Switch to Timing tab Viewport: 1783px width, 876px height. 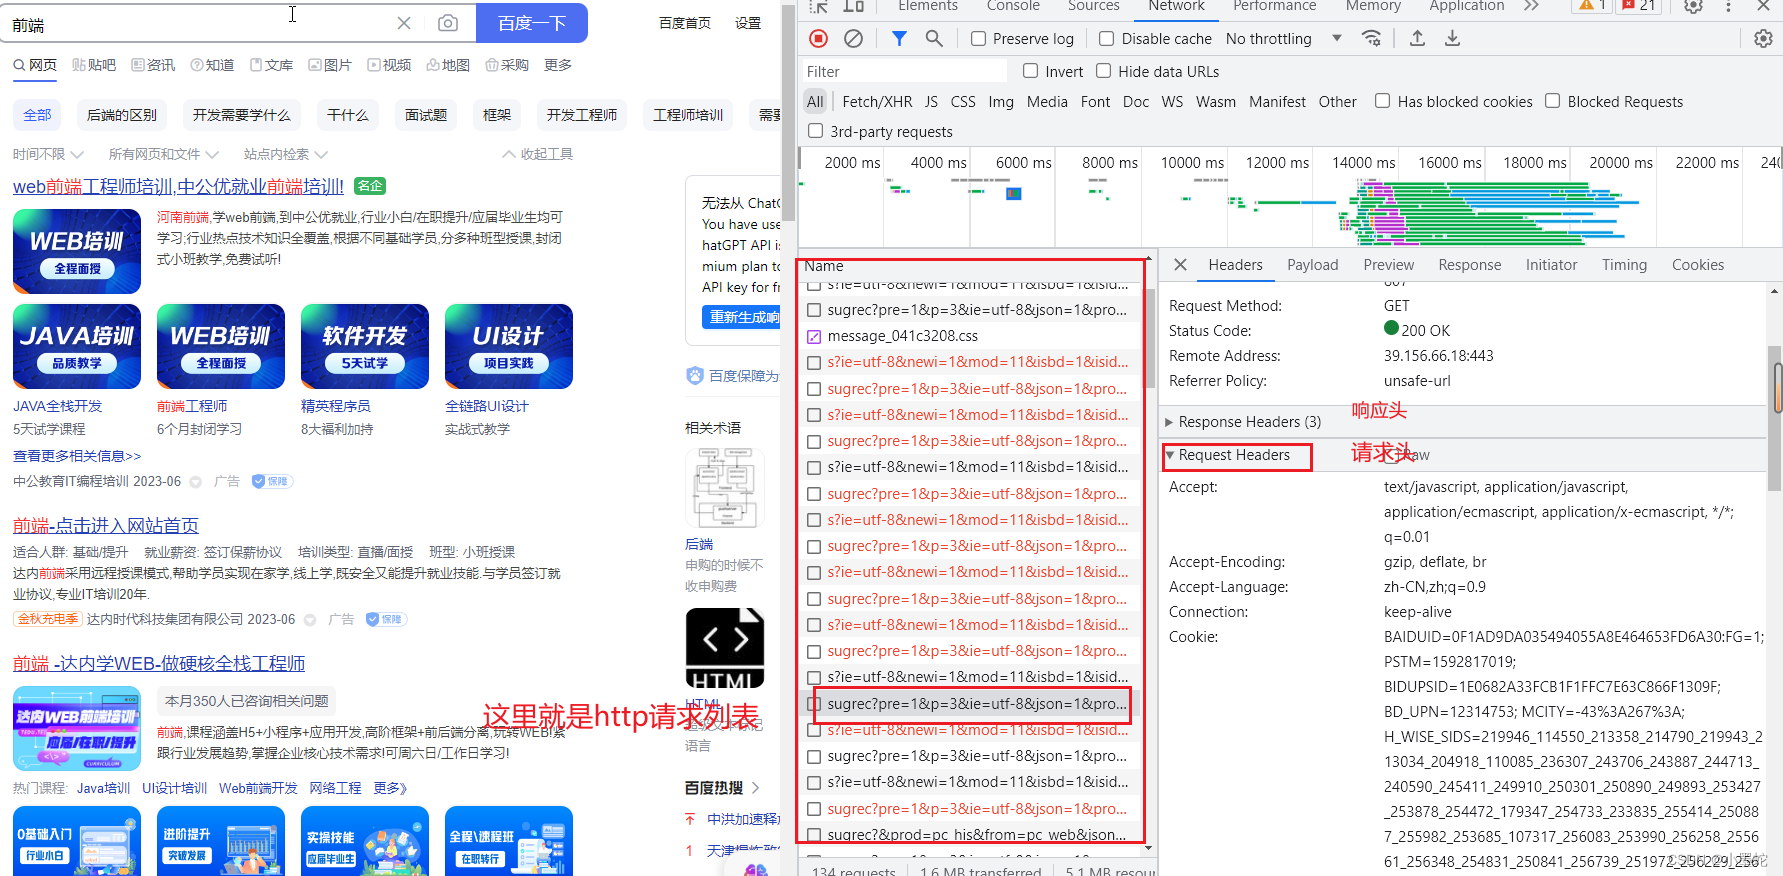pos(1624,265)
